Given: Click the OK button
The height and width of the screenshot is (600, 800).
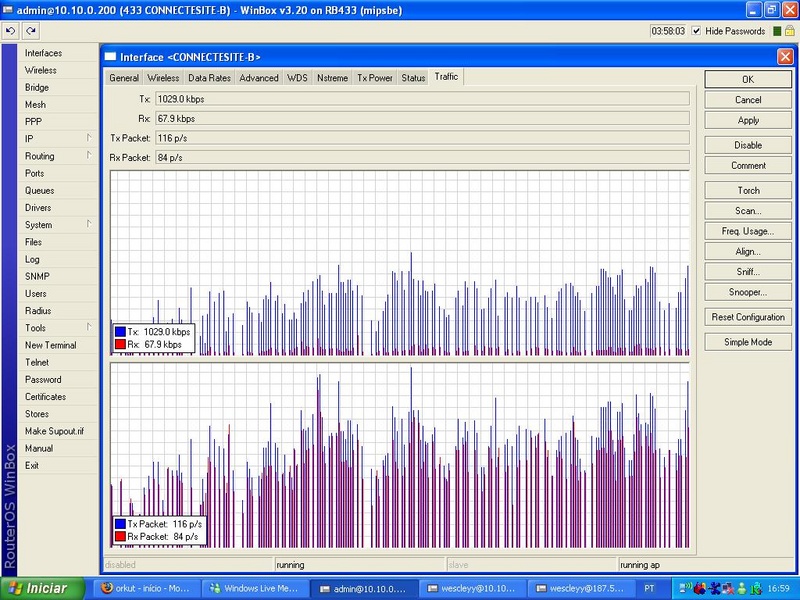Looking at the screenshot, I should 748,79.
